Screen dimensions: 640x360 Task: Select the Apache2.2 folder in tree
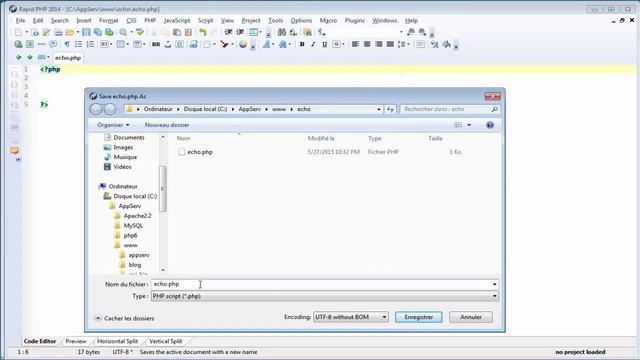(x=137, y=216)
